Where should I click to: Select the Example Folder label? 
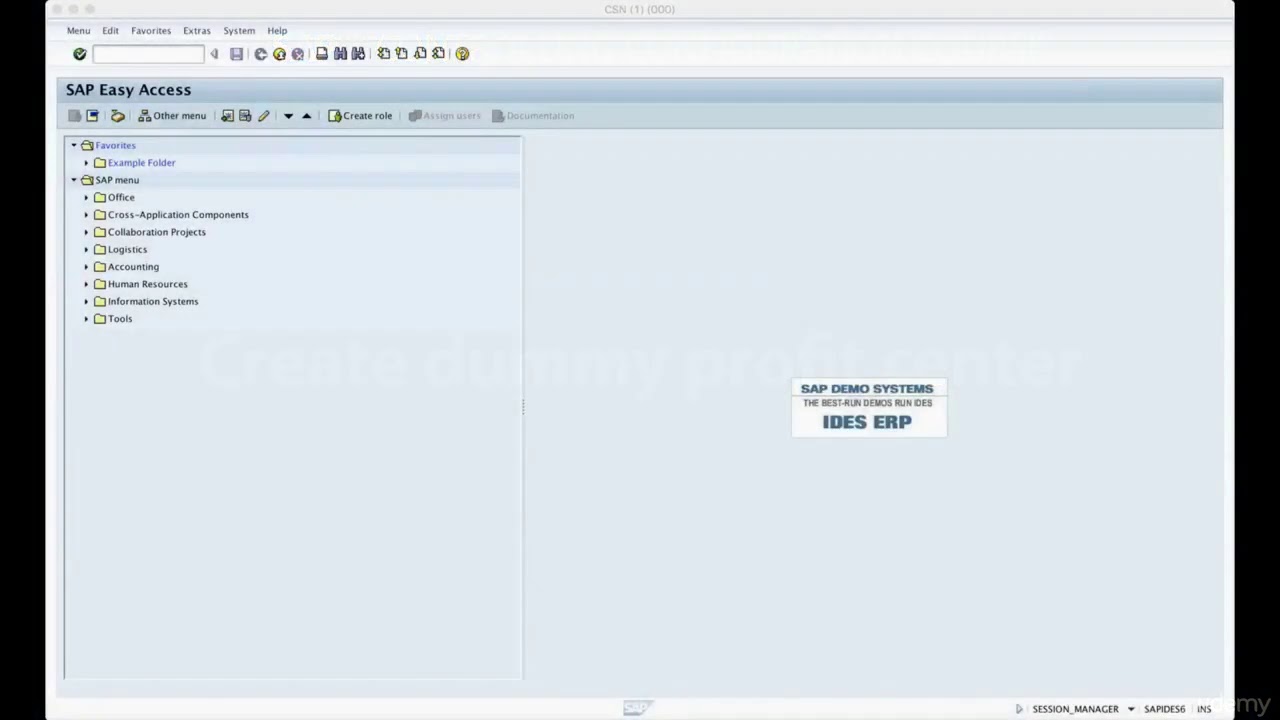(x=141, y=163)
